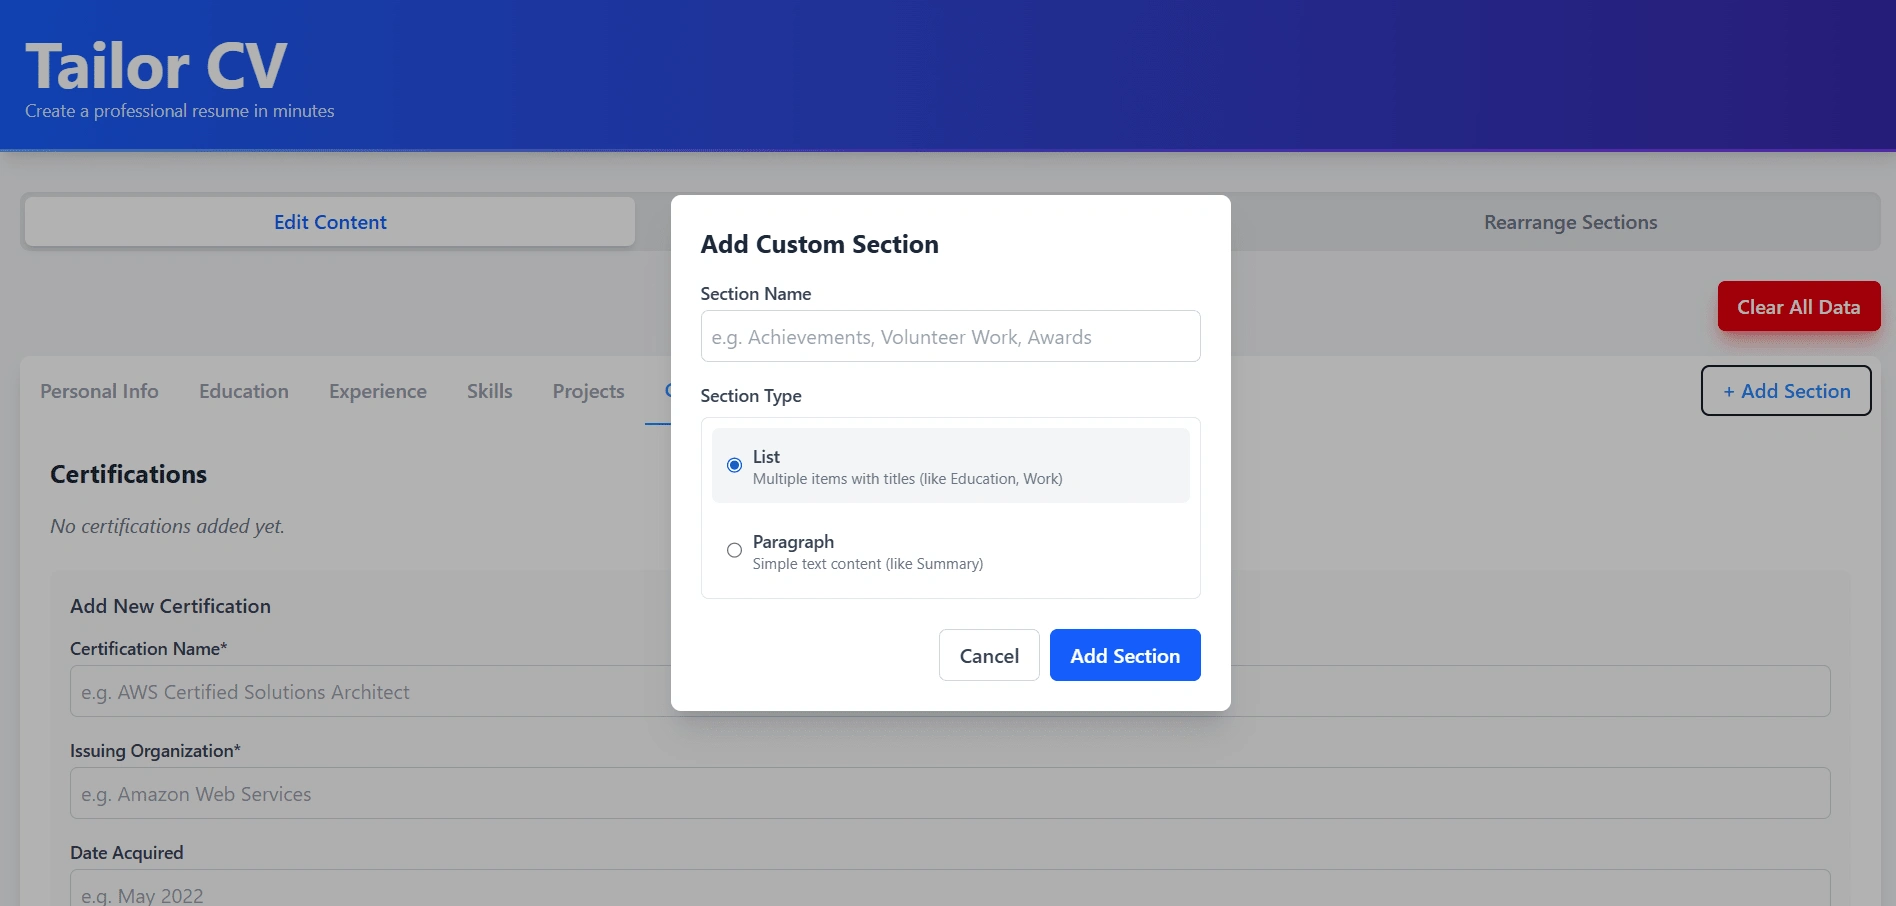
Task: Select the List radio button
Action: tap(734, 465)
